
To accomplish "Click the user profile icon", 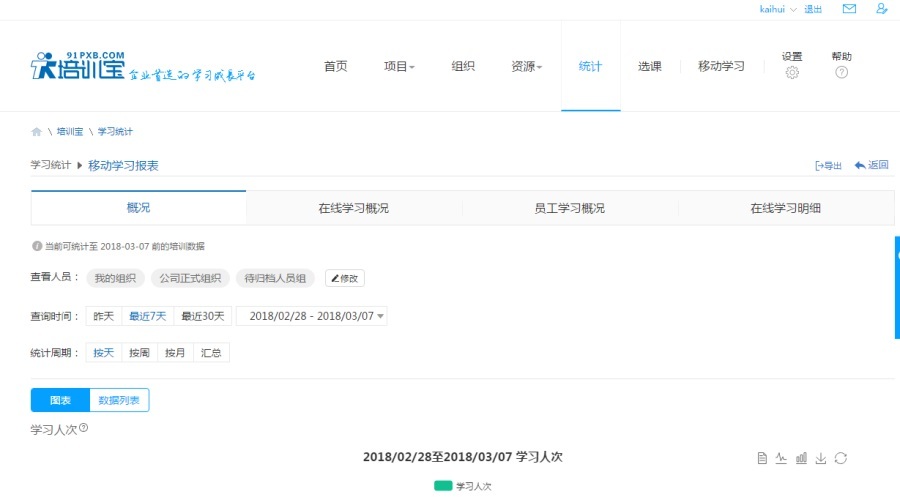I will click(882, 9).
